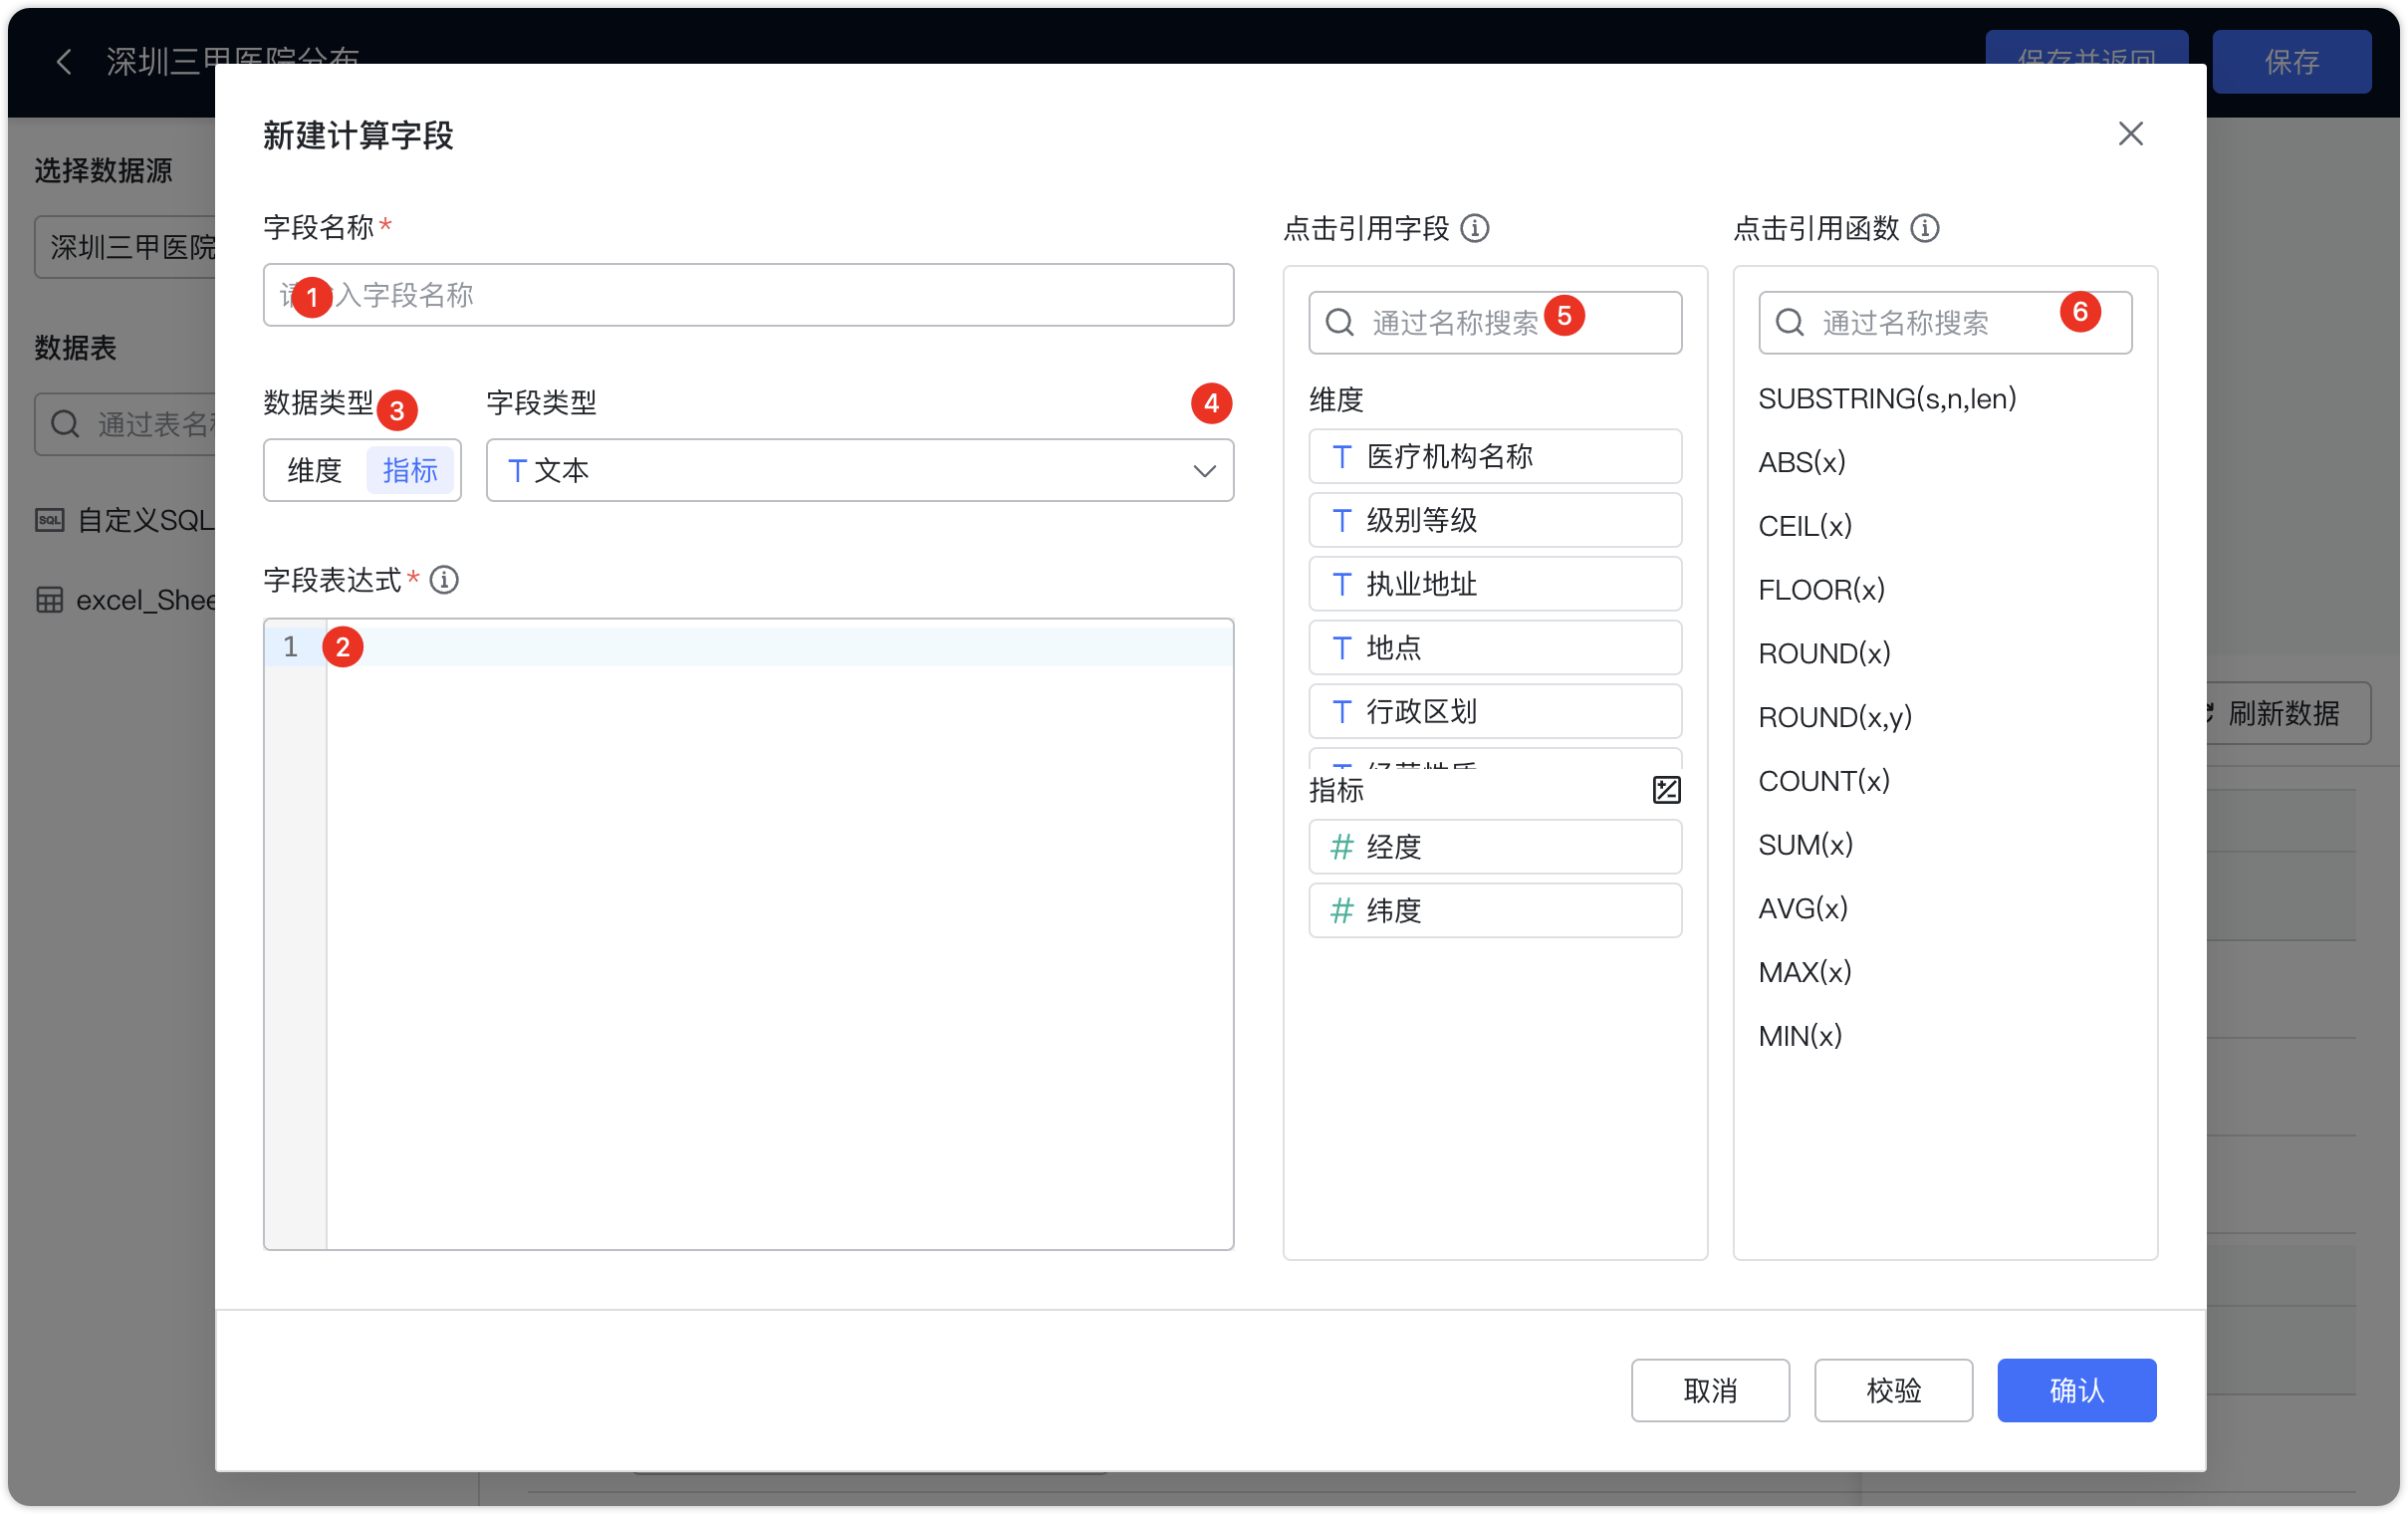2408x1514 pixels.
Task: Insert the 执业地址 field reference
Action: (1495, 585)
